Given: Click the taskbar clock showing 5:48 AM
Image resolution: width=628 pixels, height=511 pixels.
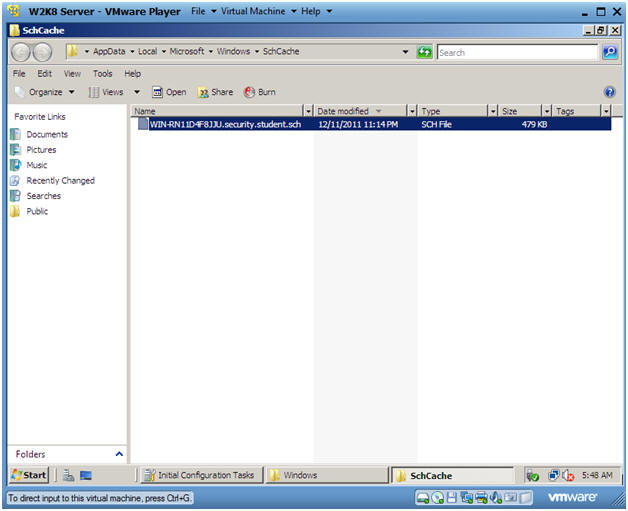Looking at the screenshot, I should tap(597, 475).
